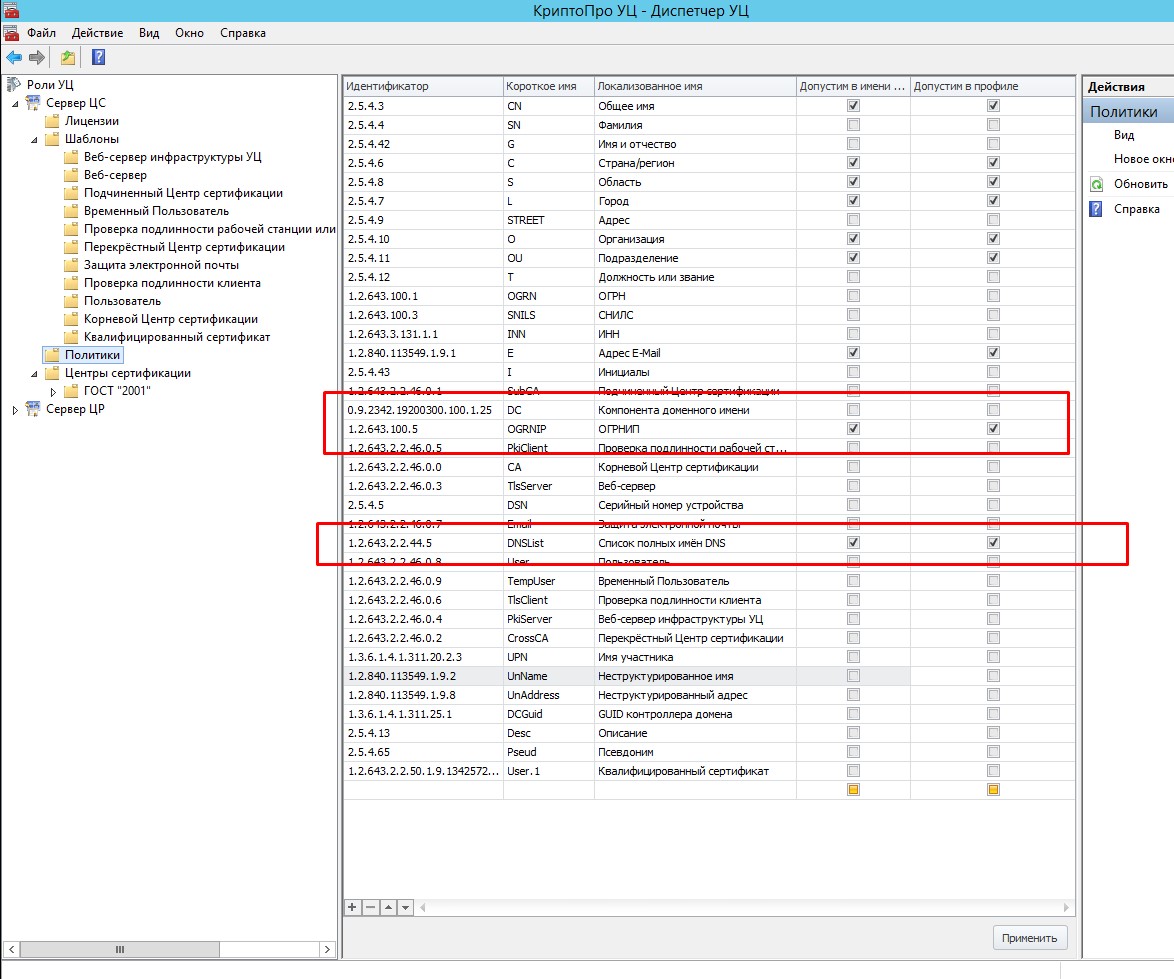Check SN Фамилия allowed-in-name checkbox
Viewport: 1174px width, 979px height.
[854, 125]
